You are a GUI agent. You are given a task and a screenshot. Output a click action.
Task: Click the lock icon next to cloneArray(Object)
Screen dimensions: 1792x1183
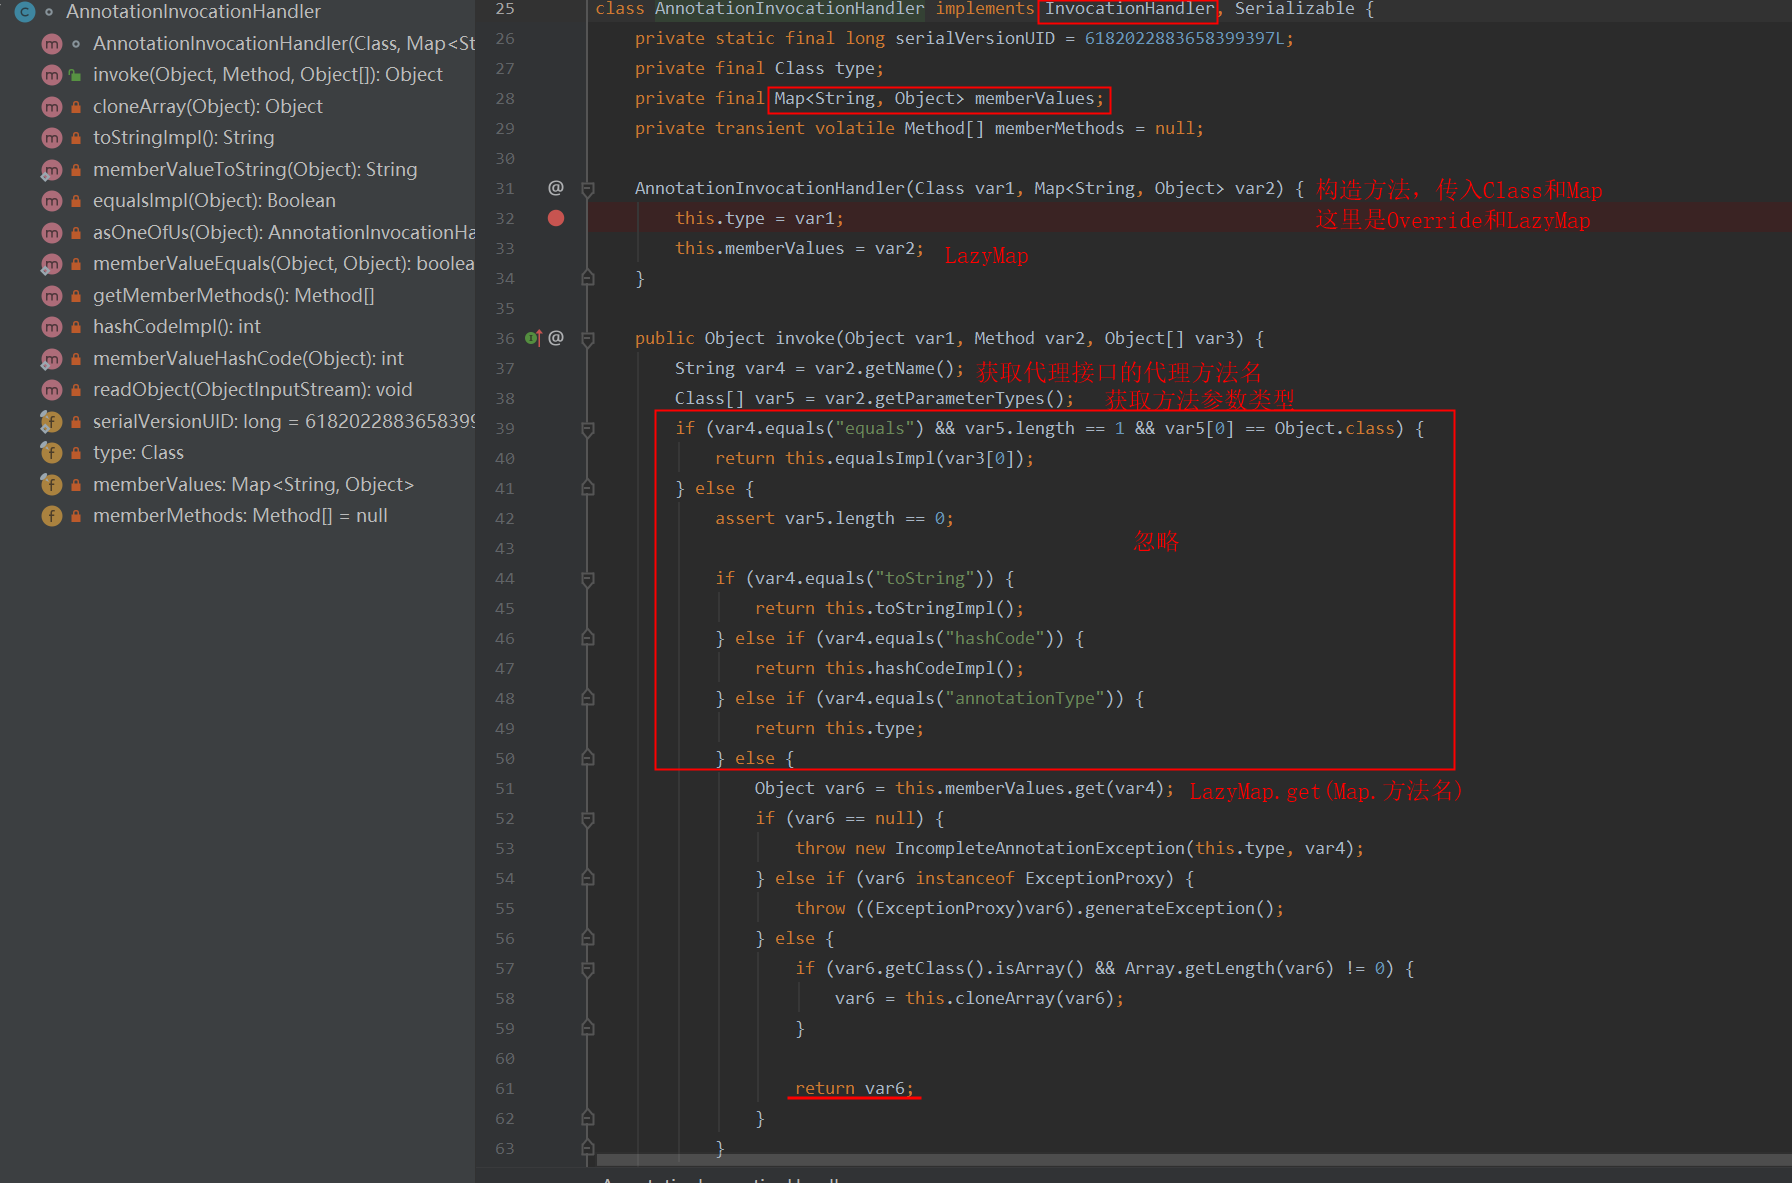[76, 107]
